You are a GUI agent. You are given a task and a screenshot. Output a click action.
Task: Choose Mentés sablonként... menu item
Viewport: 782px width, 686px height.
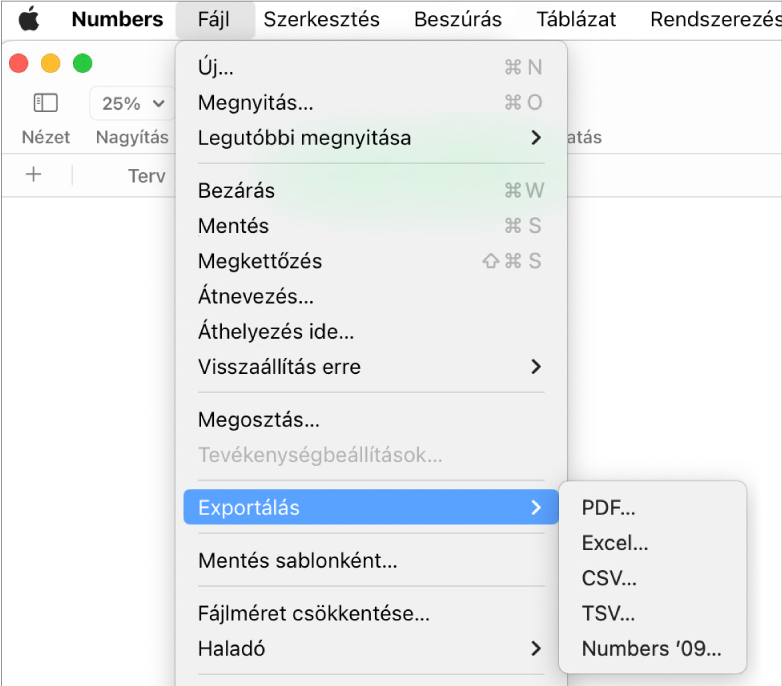[371, 560]
